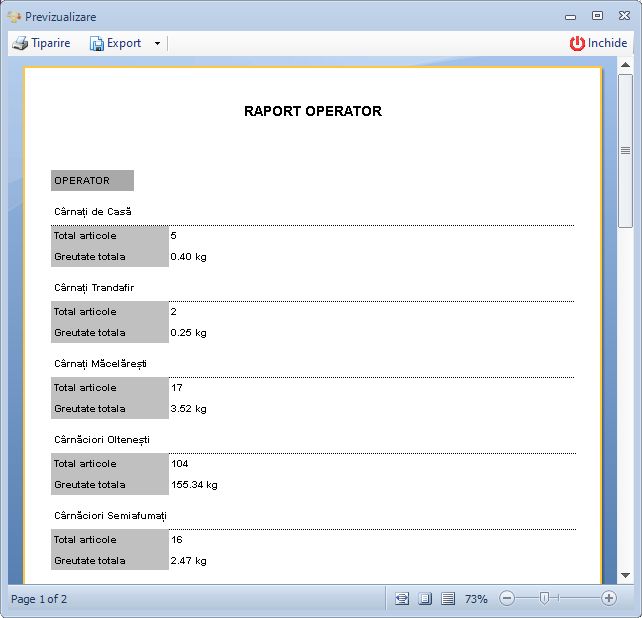Click the Cârnați Măcelărești heading
Viewport: 642px width, 618px height.
(x=100, y=364)
